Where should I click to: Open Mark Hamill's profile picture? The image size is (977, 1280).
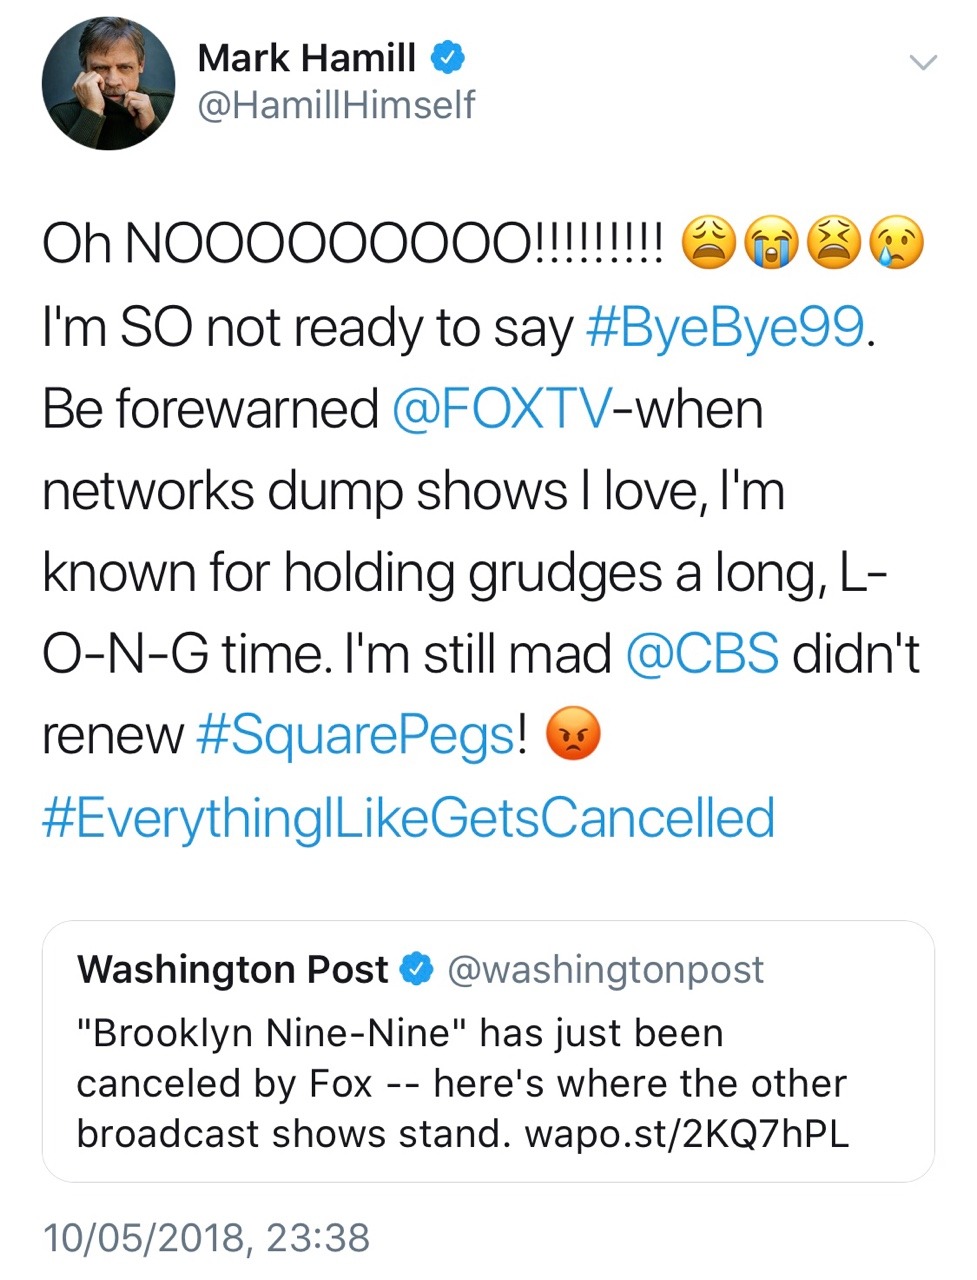point(108,83)
